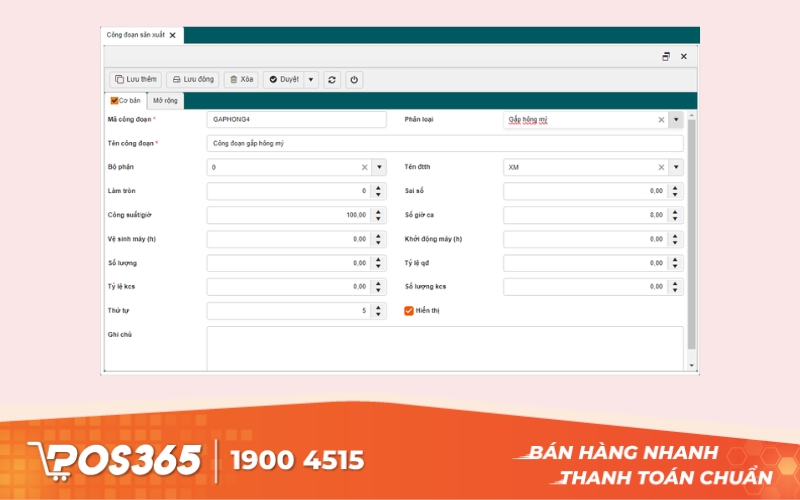This screenshot has width=800, height=500.
Task: Click the power icon in toolbar
Action: [354, 80]
